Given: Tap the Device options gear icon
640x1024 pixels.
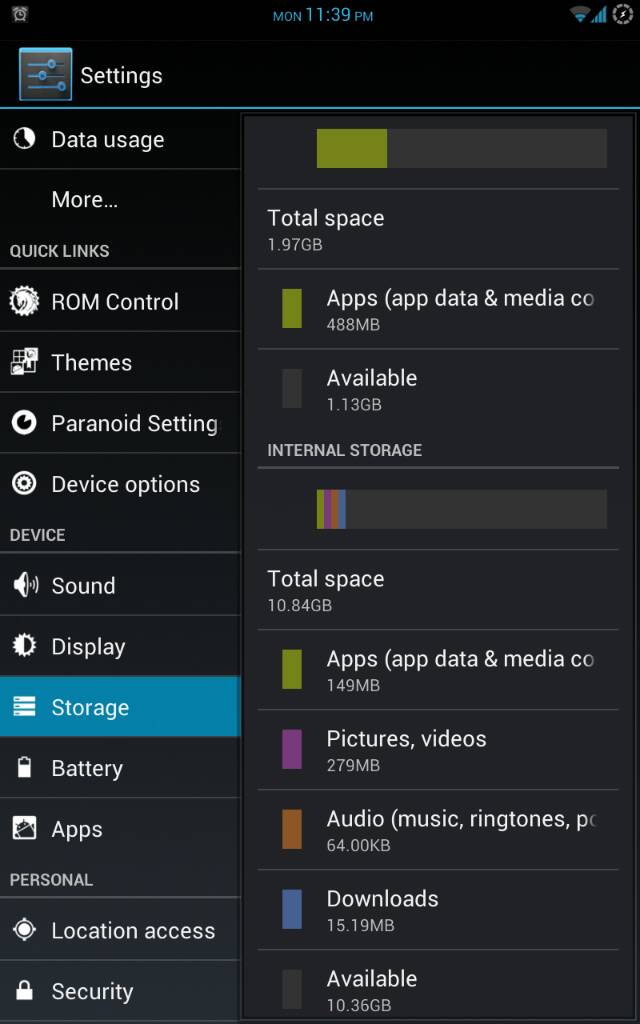Looking at the screenshot, I should 24,484.
